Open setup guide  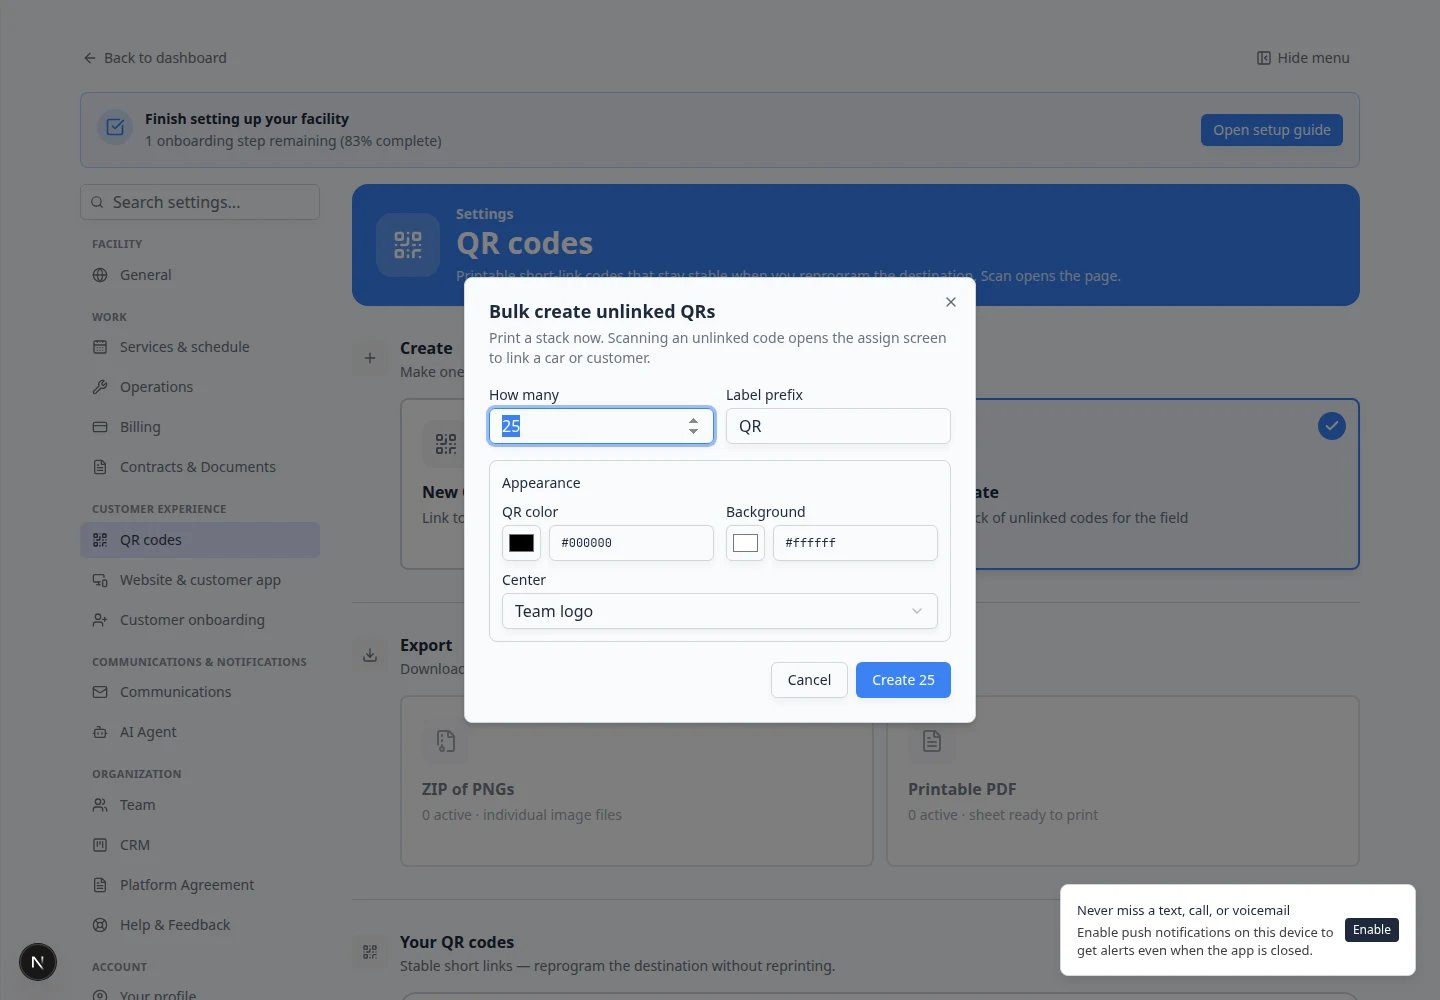pos(1272,130)
